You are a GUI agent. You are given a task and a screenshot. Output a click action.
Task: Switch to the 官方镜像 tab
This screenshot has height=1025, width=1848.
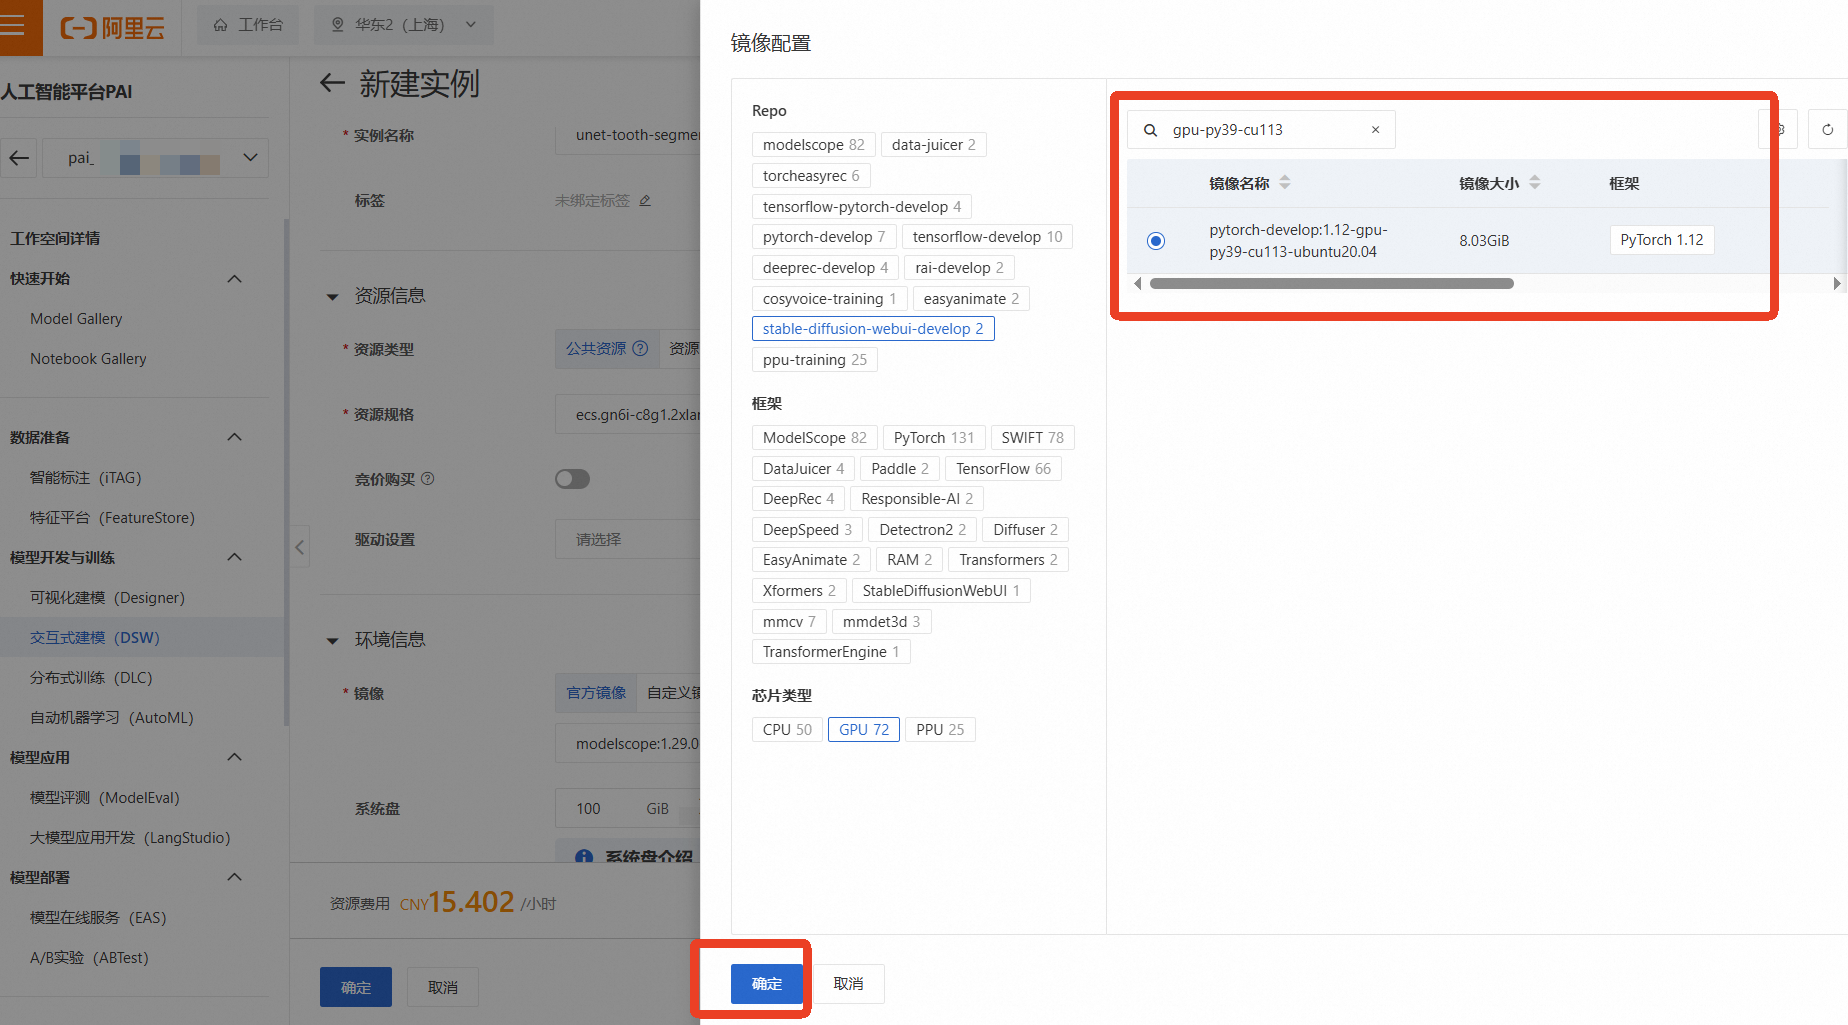click(x=596, y=693)
